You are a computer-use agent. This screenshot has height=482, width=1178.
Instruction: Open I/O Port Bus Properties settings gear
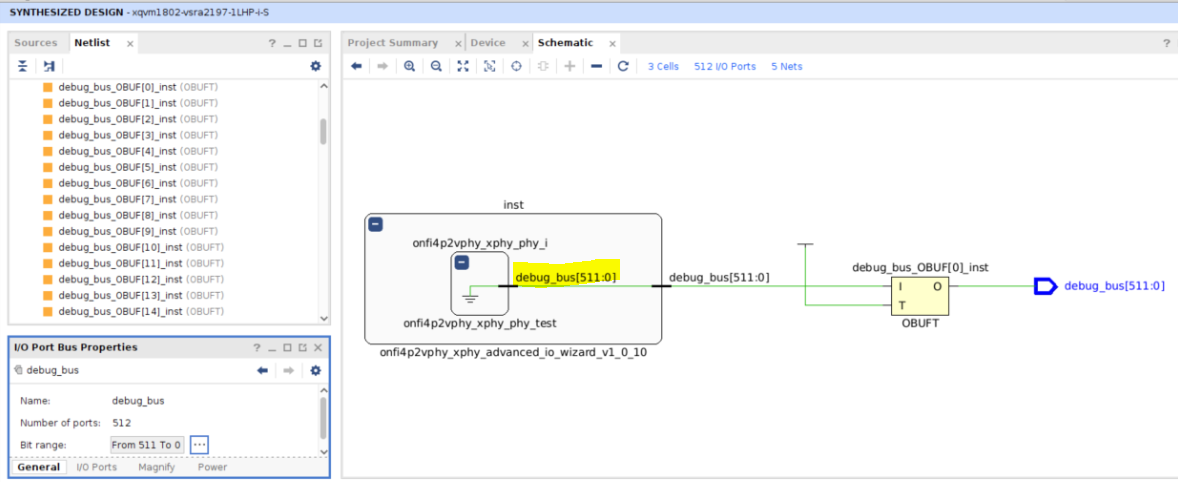coord(316,370)
